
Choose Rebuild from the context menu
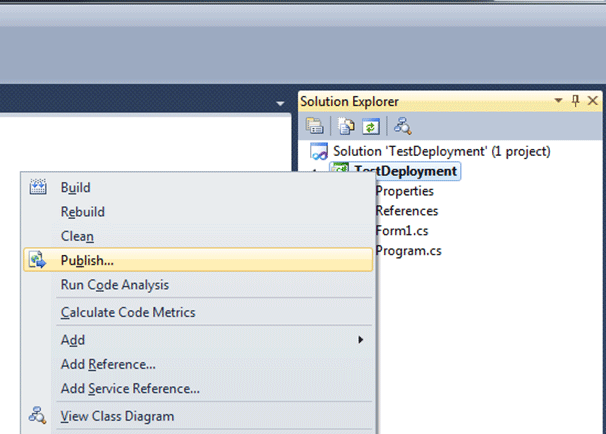83,212
